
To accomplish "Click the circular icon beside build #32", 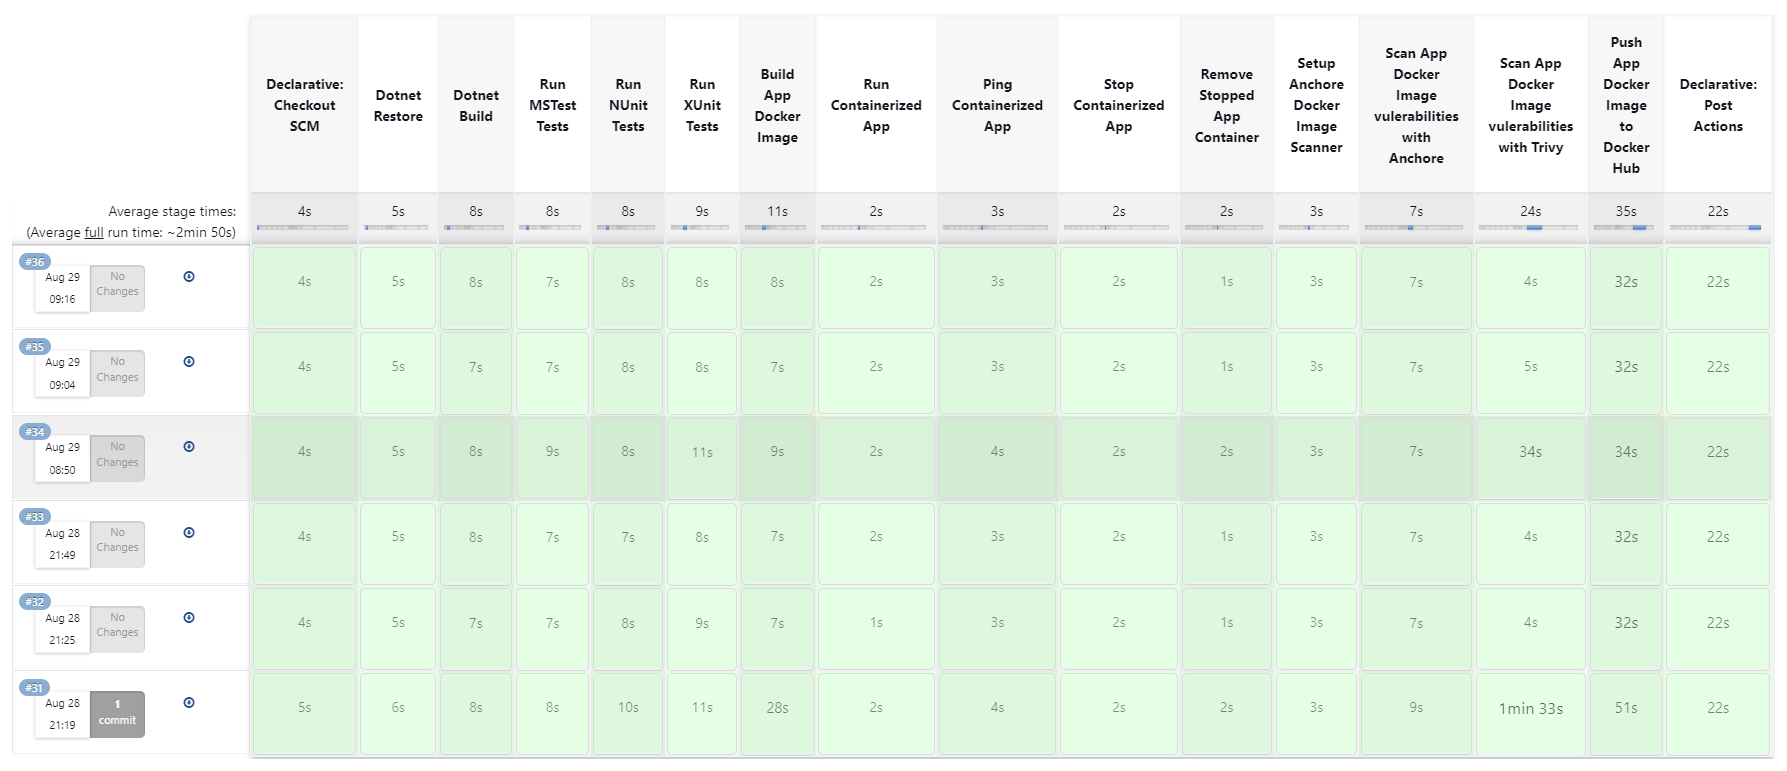I will click(189, 618).
